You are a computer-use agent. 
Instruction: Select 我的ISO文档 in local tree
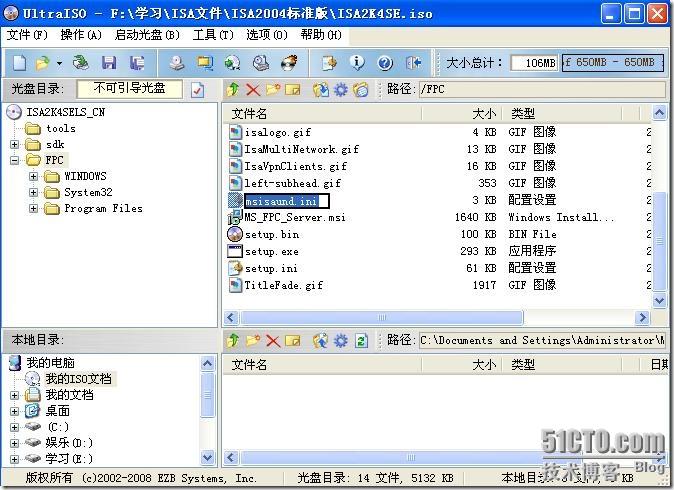click(x=79, y=379)
